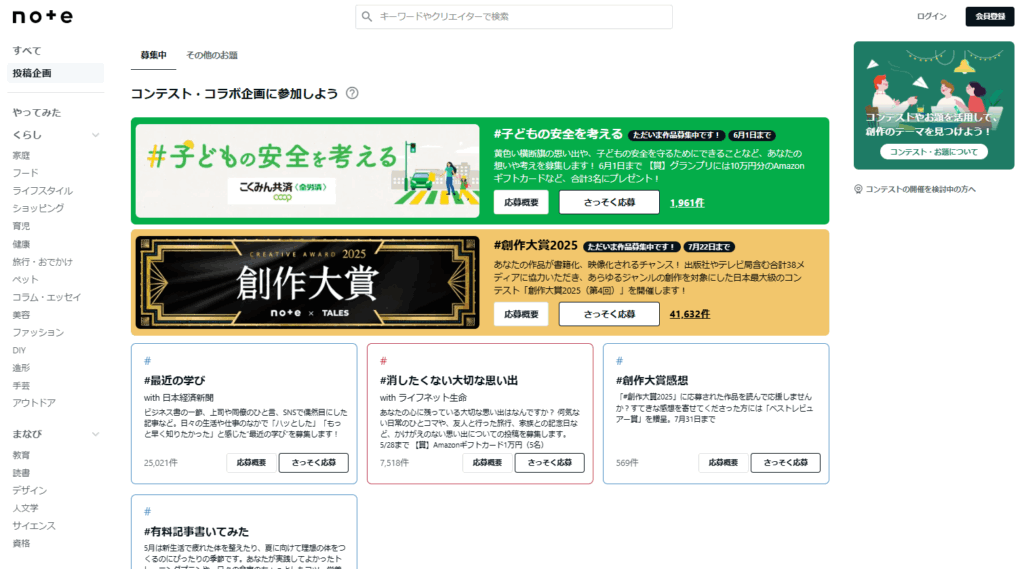Click さっそく応募 for #子どもの安全を考える
This screenshot has height=569, width=1024.
tap(609, 203)
